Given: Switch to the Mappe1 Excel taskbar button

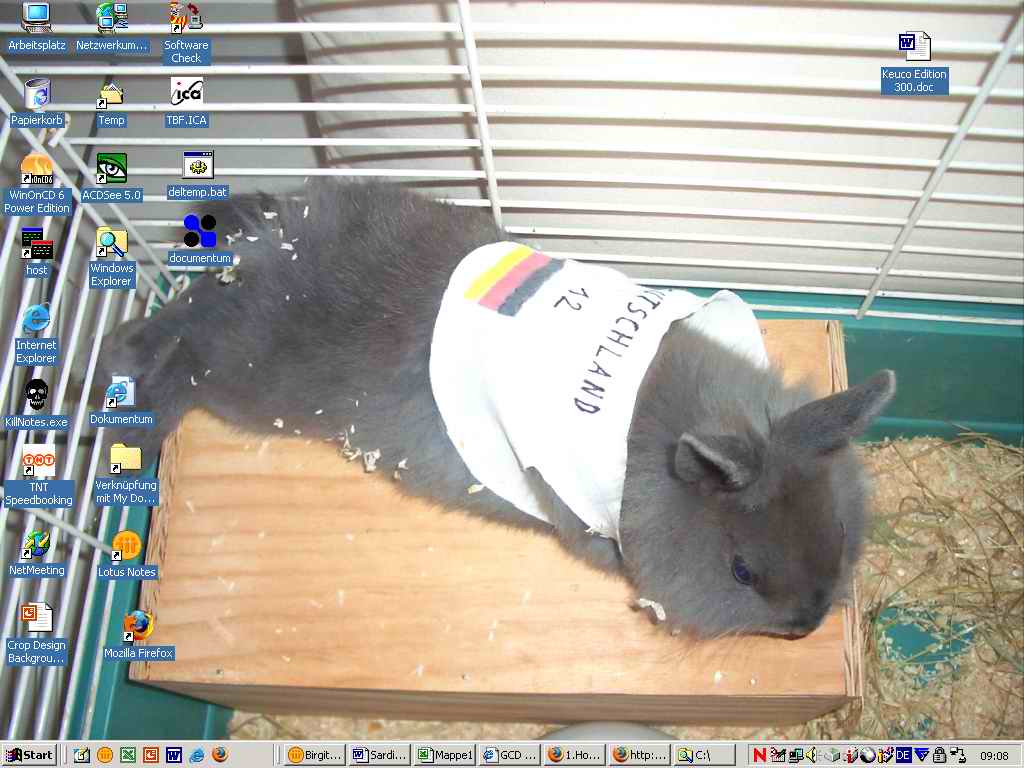Looking at the screenshot, I should (x=444, y=755).
